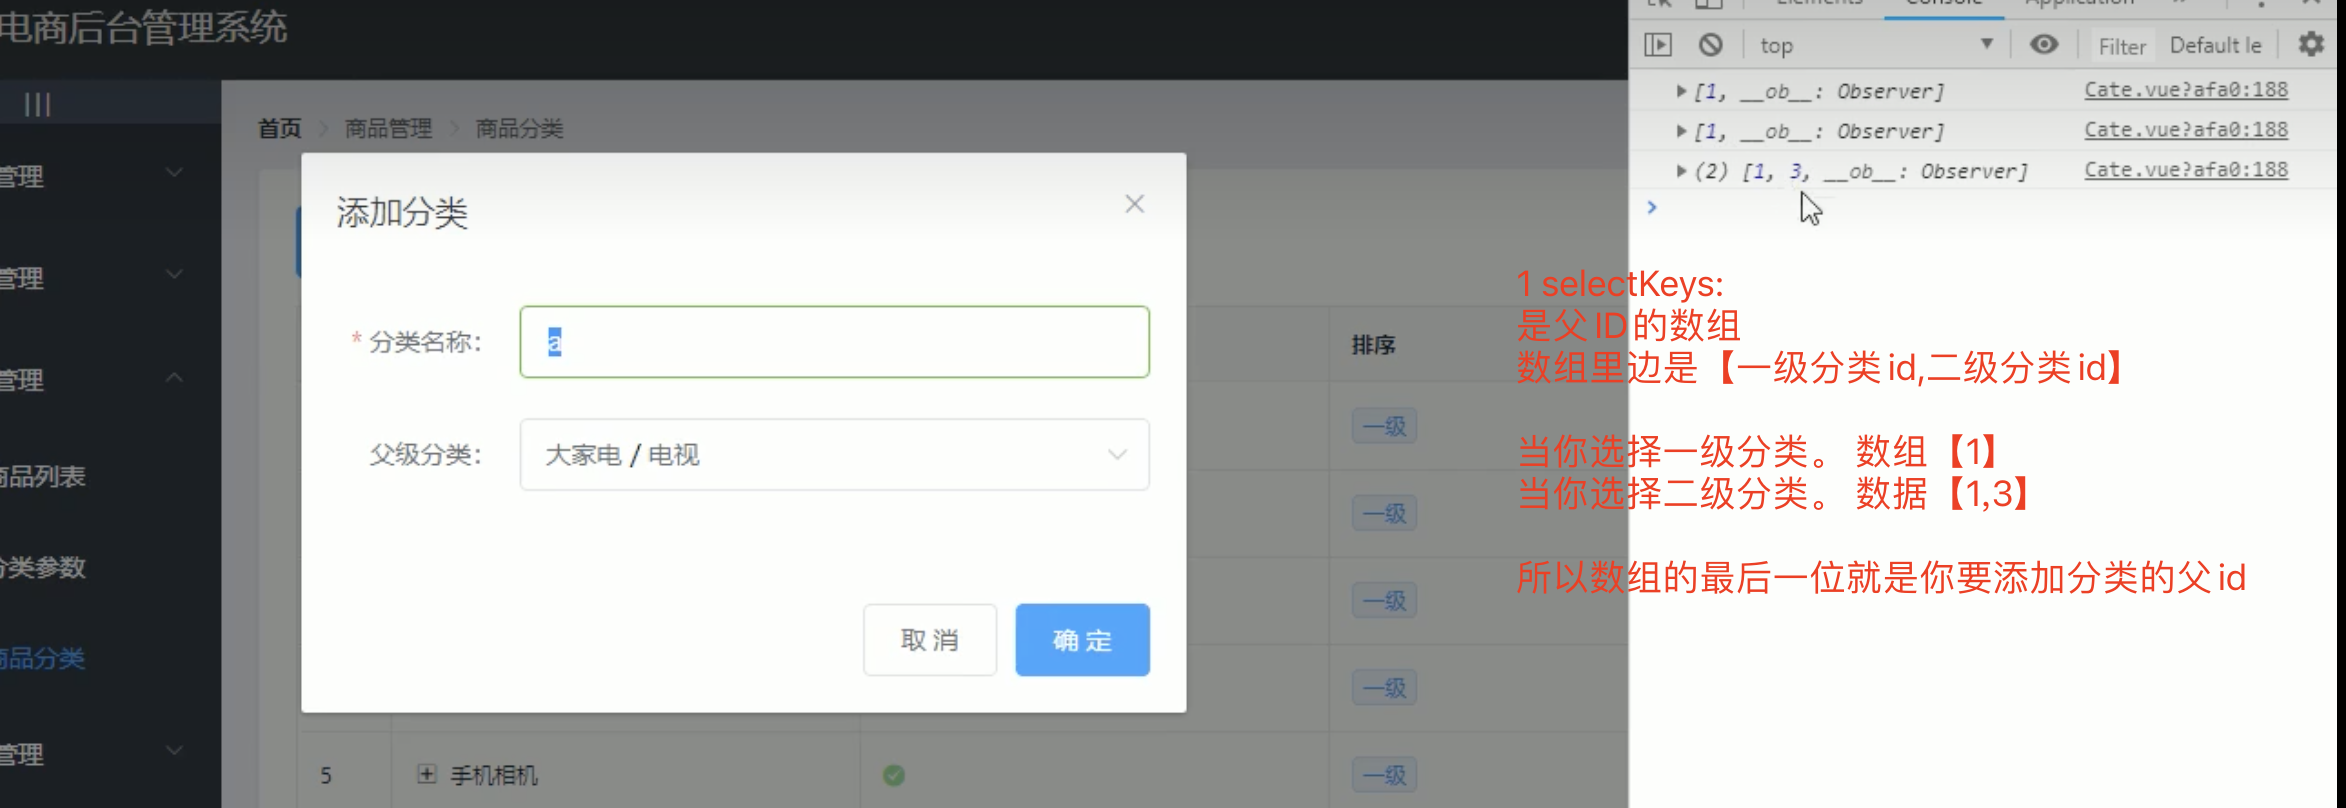Screen dimensions: 2346x808
Task: Open the top context dropdown in DevTools
Action: (1877, 45)
